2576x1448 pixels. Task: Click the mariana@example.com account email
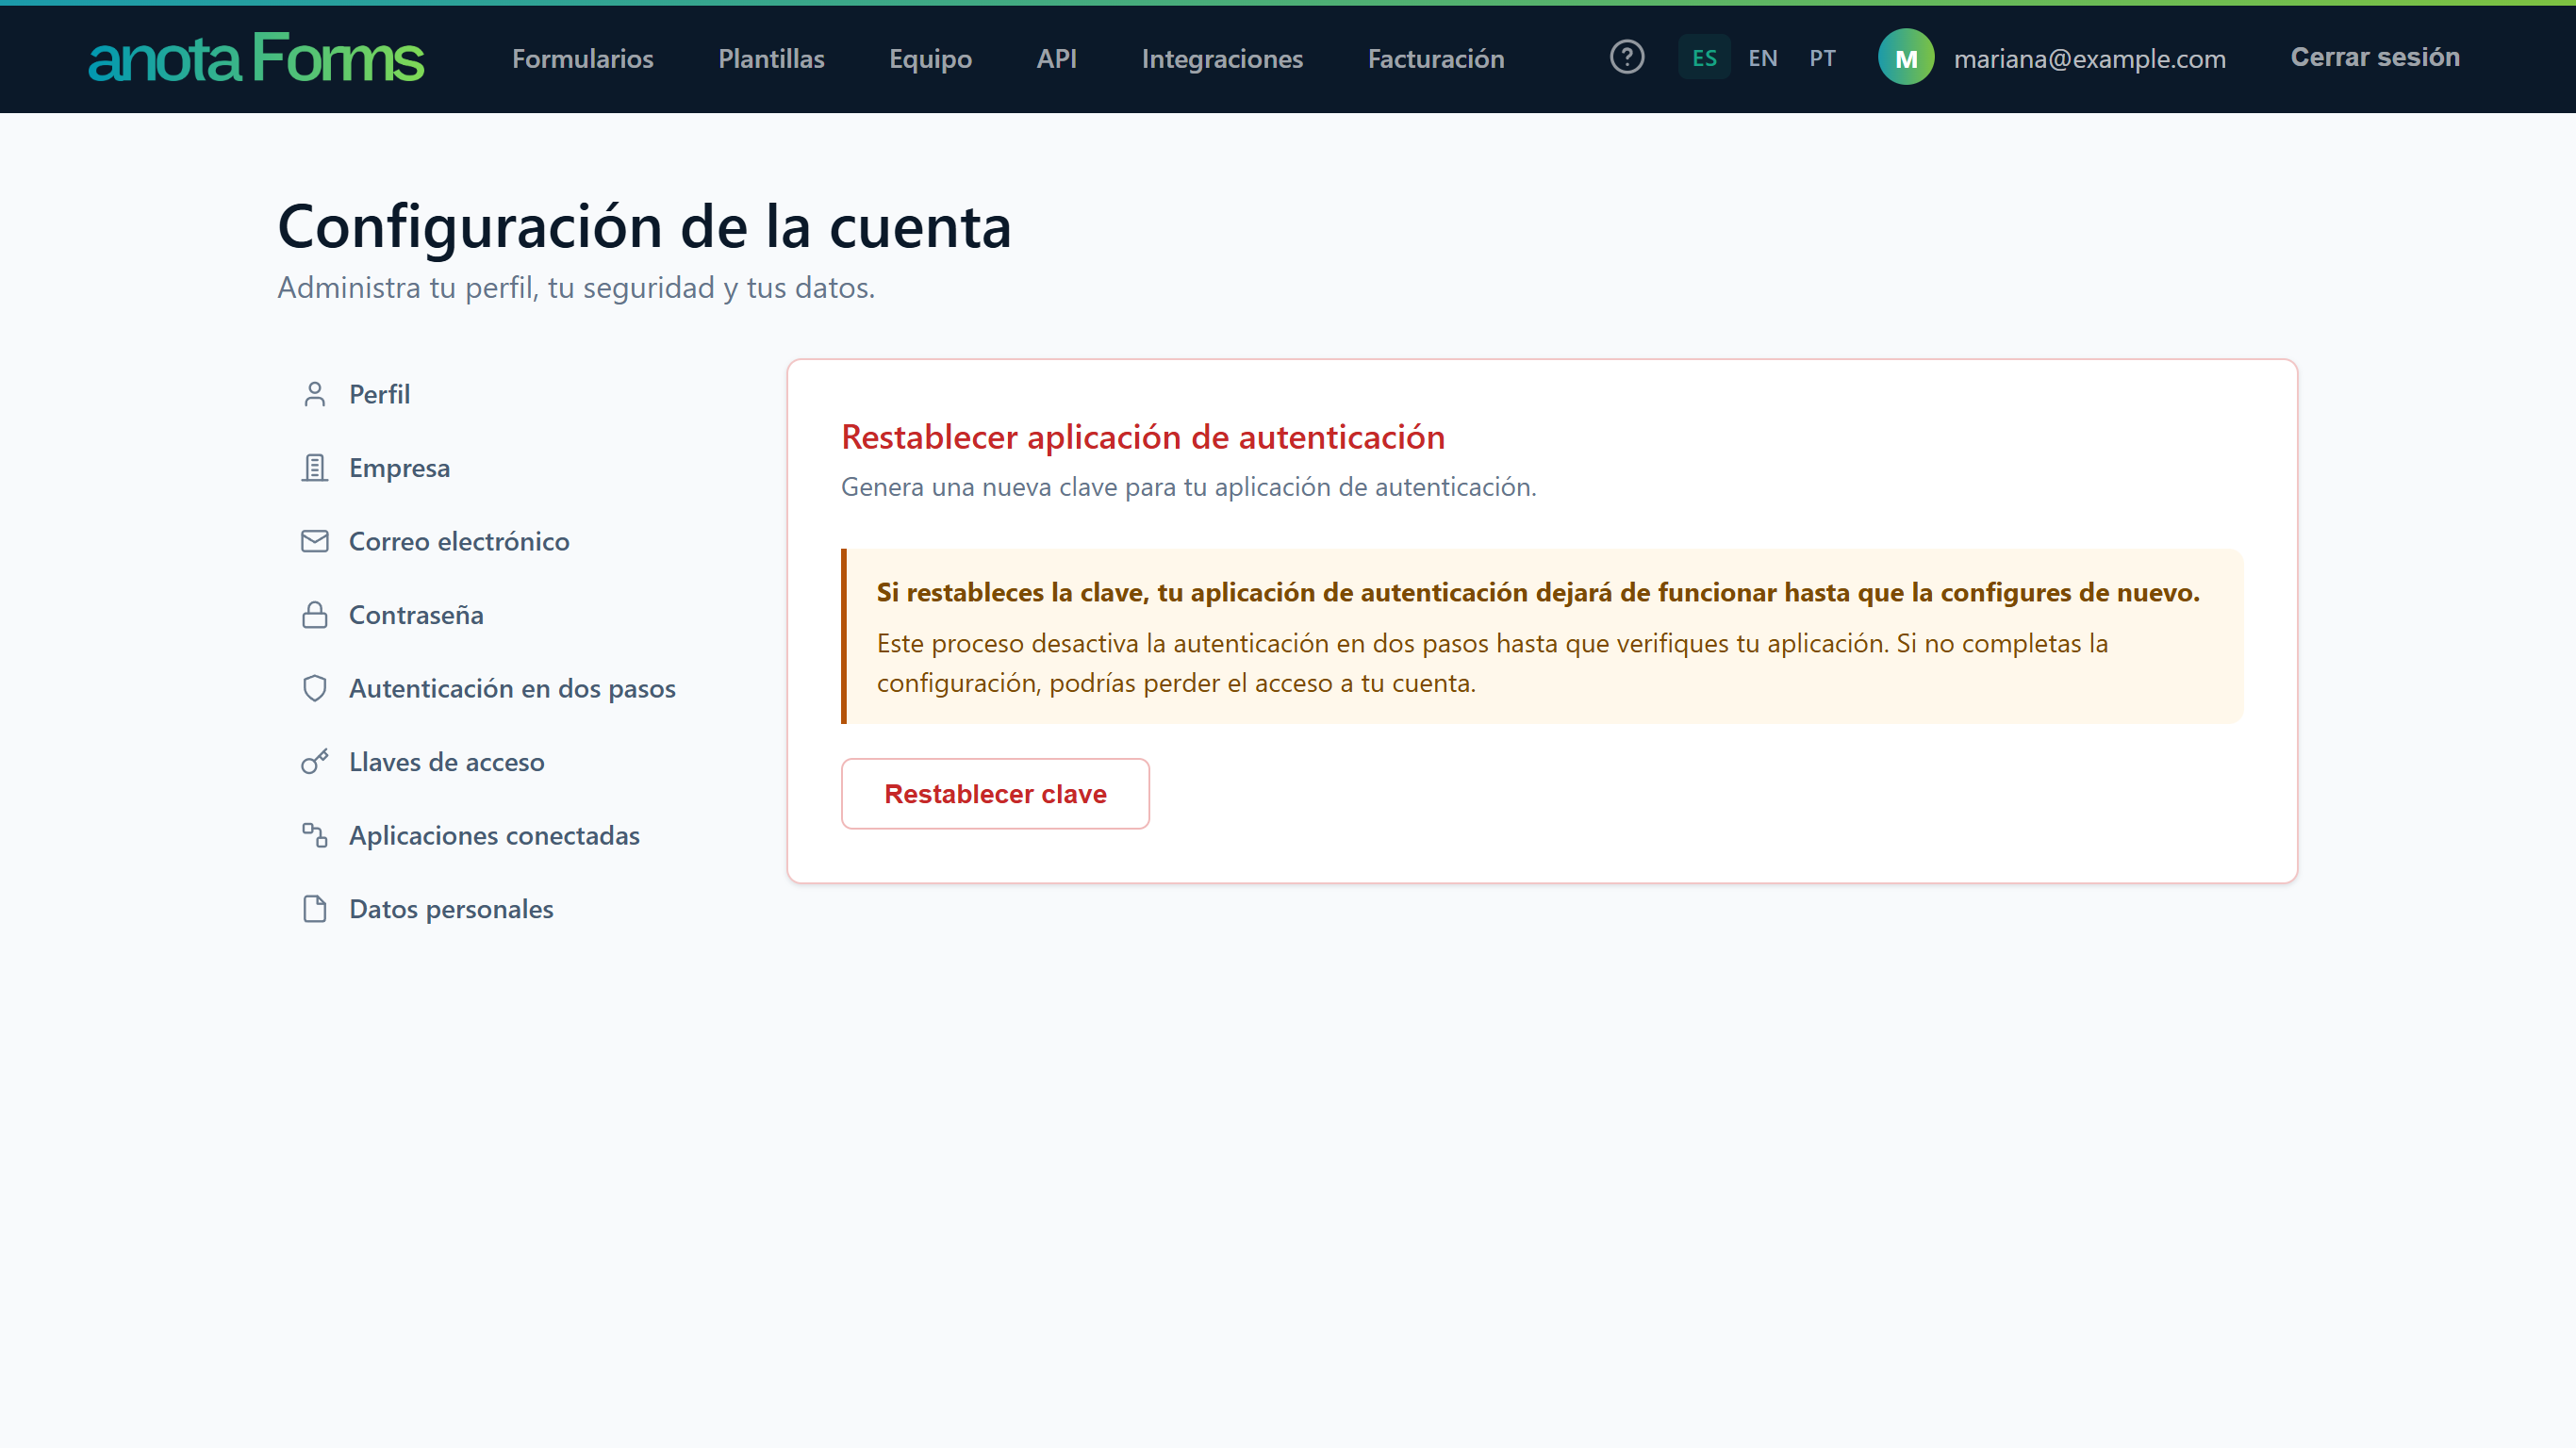[2090, 58]
